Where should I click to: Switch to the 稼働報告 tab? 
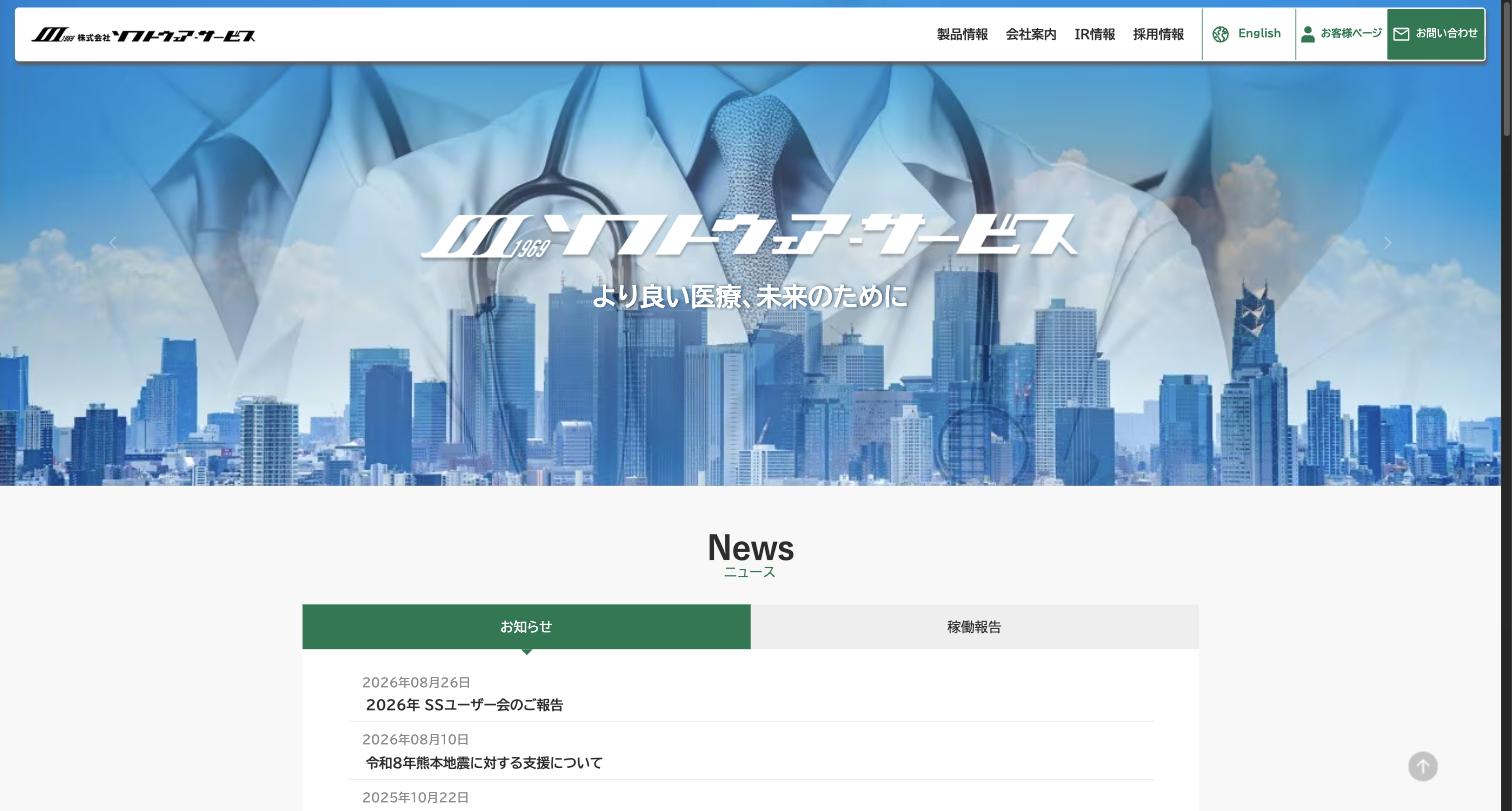(x=975, y=627)
